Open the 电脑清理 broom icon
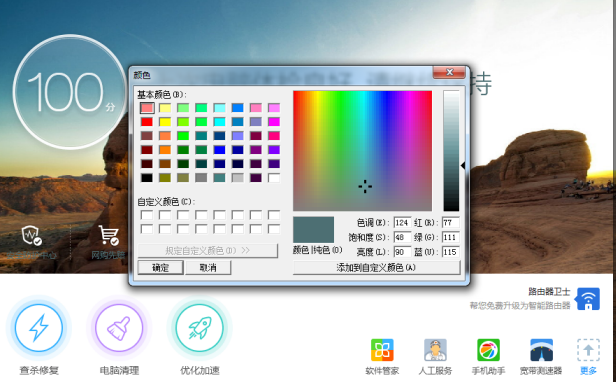The image size is (616, 382). [119, 327]
